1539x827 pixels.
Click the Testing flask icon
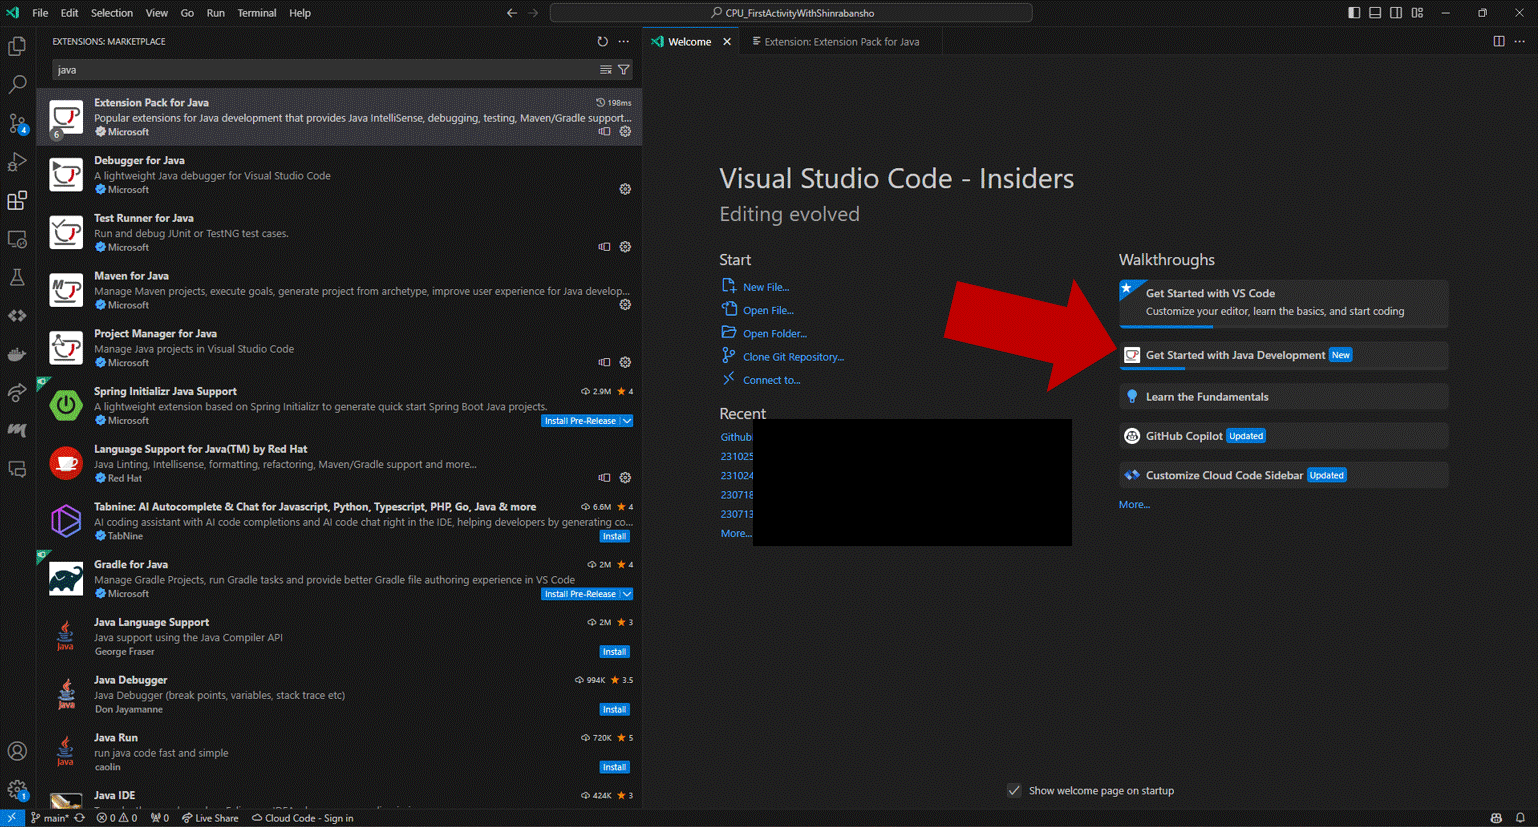click(x=17, y=278)
